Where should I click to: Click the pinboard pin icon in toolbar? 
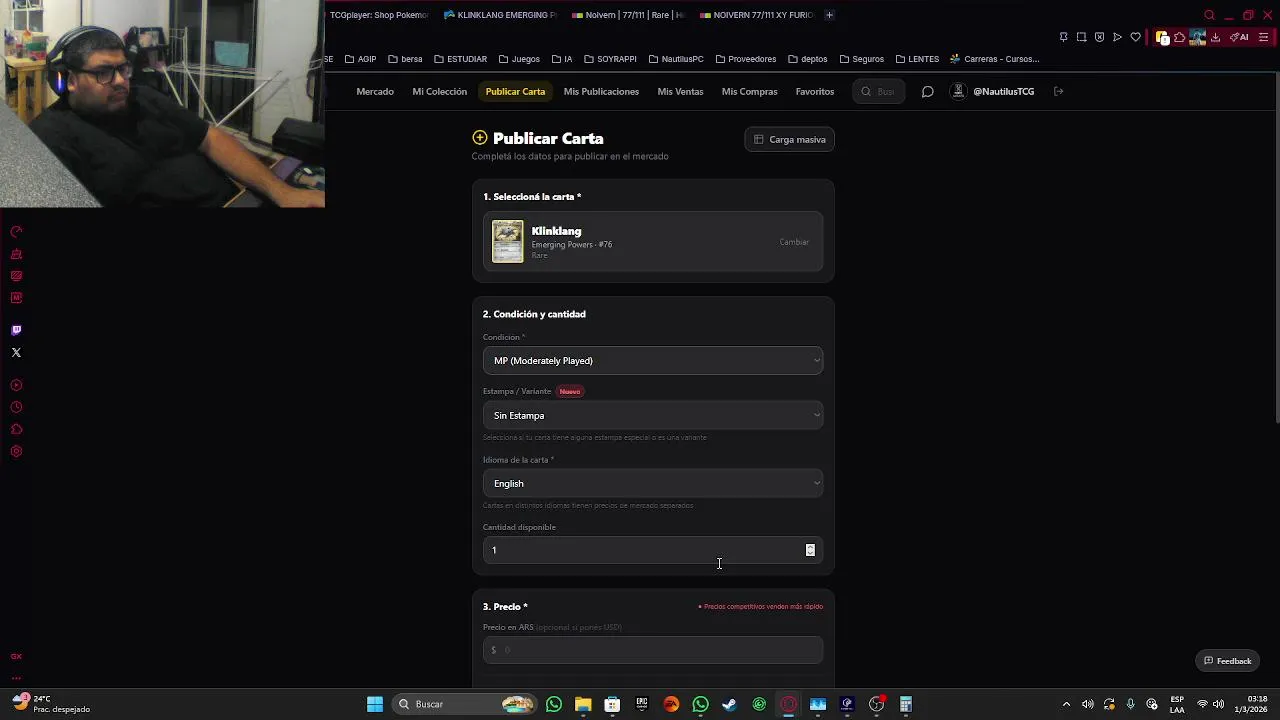[1063, 37]
